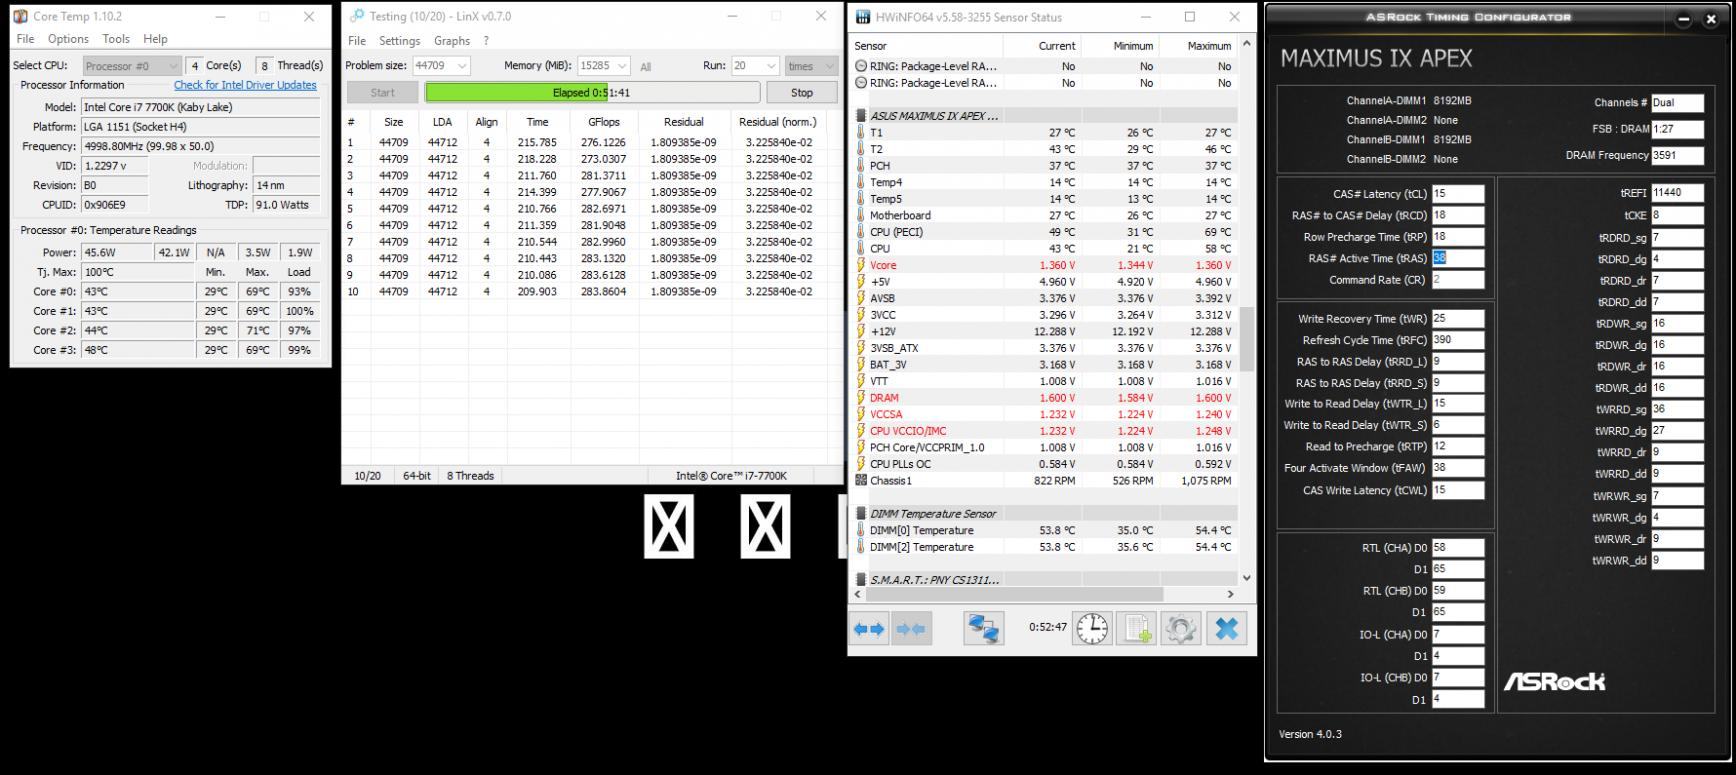Click Check for Intel Driver Updates link
The width and height of the screenshot is (1736, 775).
(245, 85)
